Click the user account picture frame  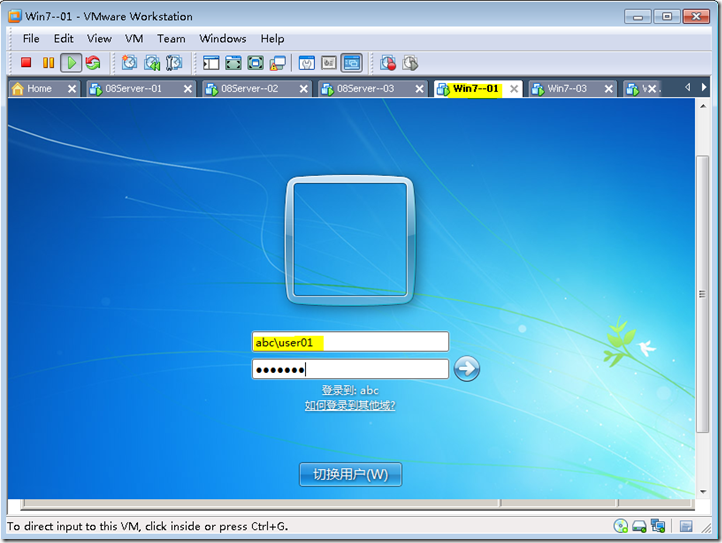[350, 240]
